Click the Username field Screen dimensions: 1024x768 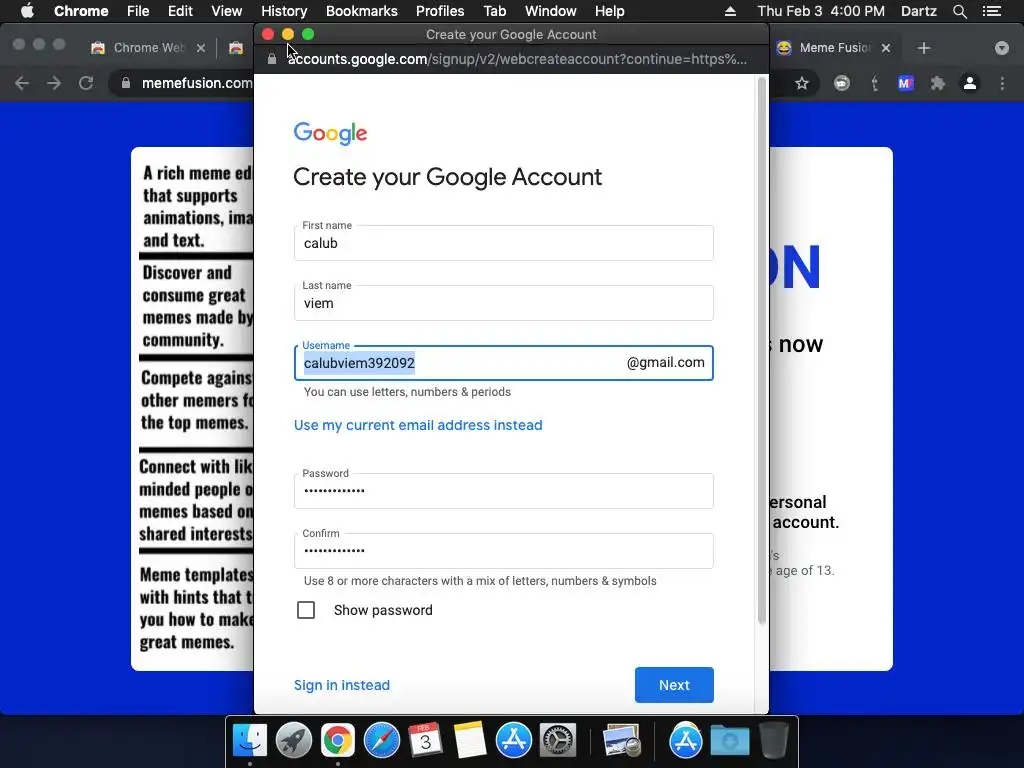click(504, 363)
